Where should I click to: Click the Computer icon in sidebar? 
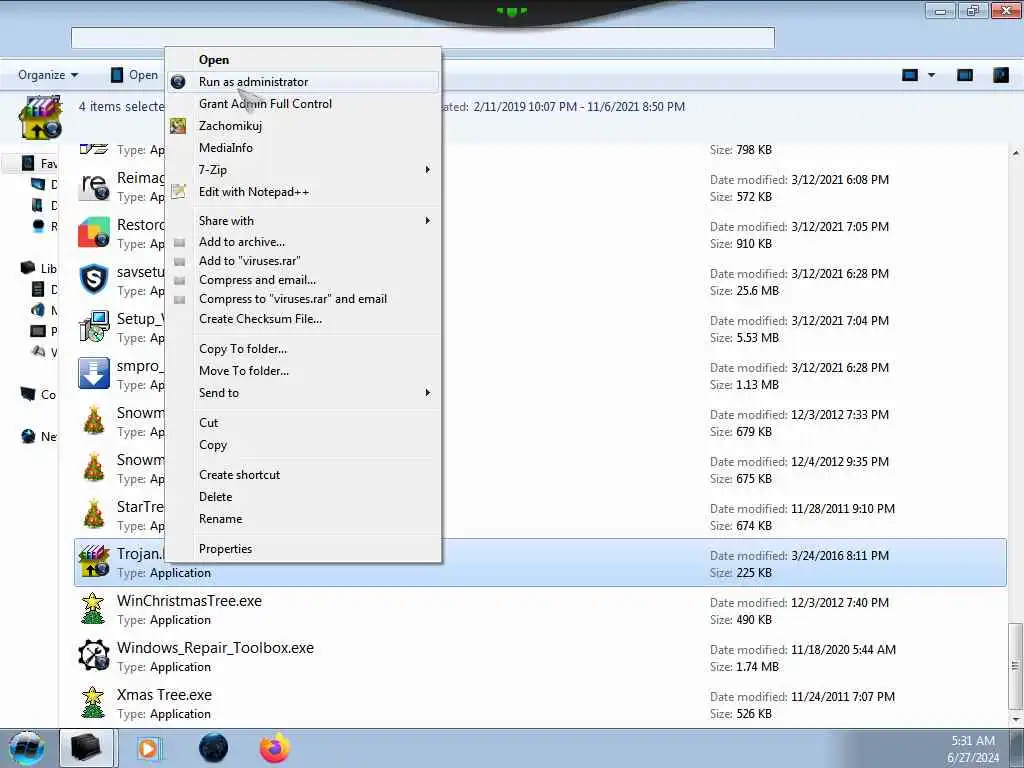[27, 394]
